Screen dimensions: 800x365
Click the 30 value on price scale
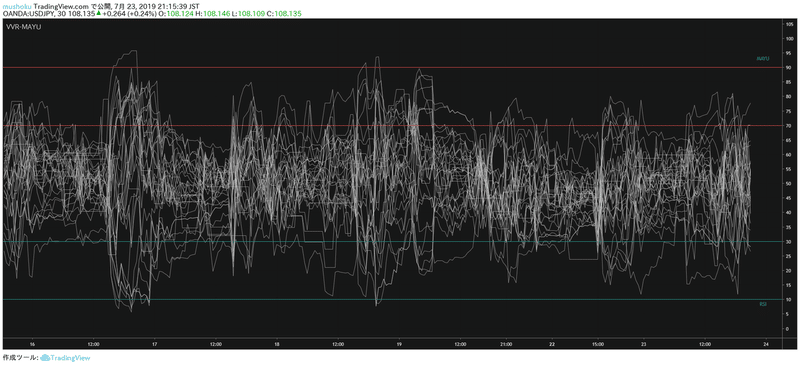(789, 241)
